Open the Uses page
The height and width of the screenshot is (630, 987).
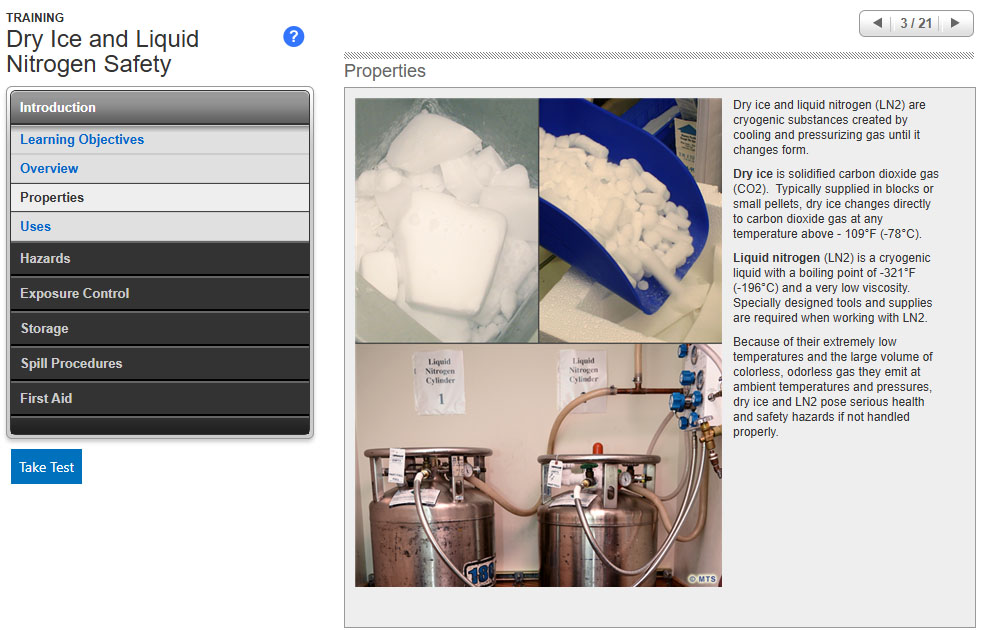(x=35, y=227)
